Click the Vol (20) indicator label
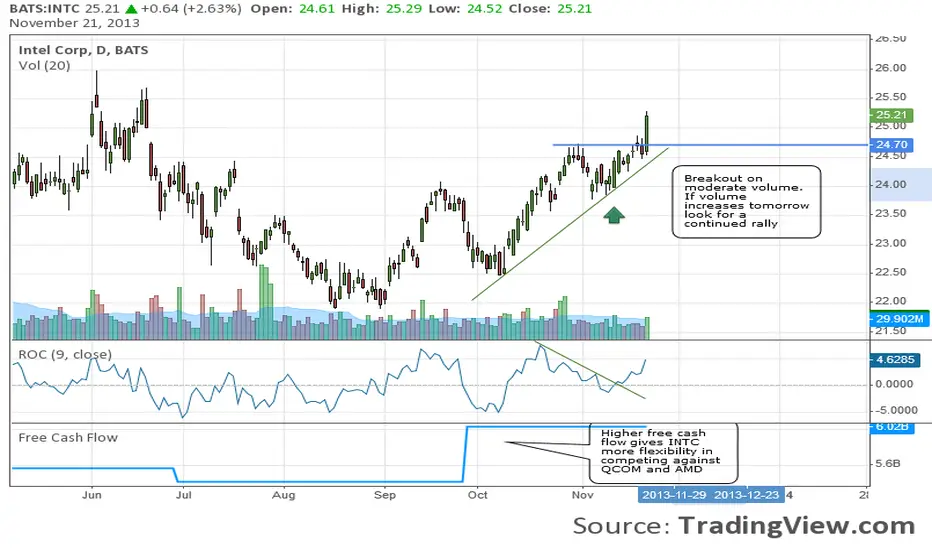 pos(44,65)
